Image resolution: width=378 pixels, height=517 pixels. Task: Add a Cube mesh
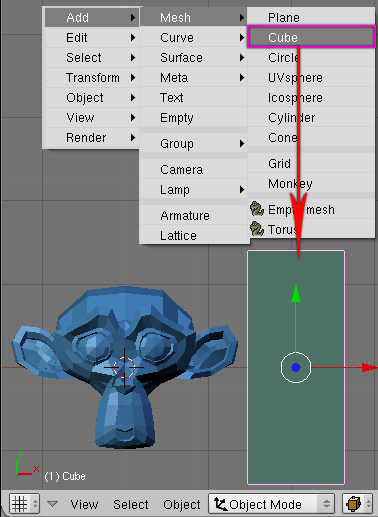tap(311, 37)
